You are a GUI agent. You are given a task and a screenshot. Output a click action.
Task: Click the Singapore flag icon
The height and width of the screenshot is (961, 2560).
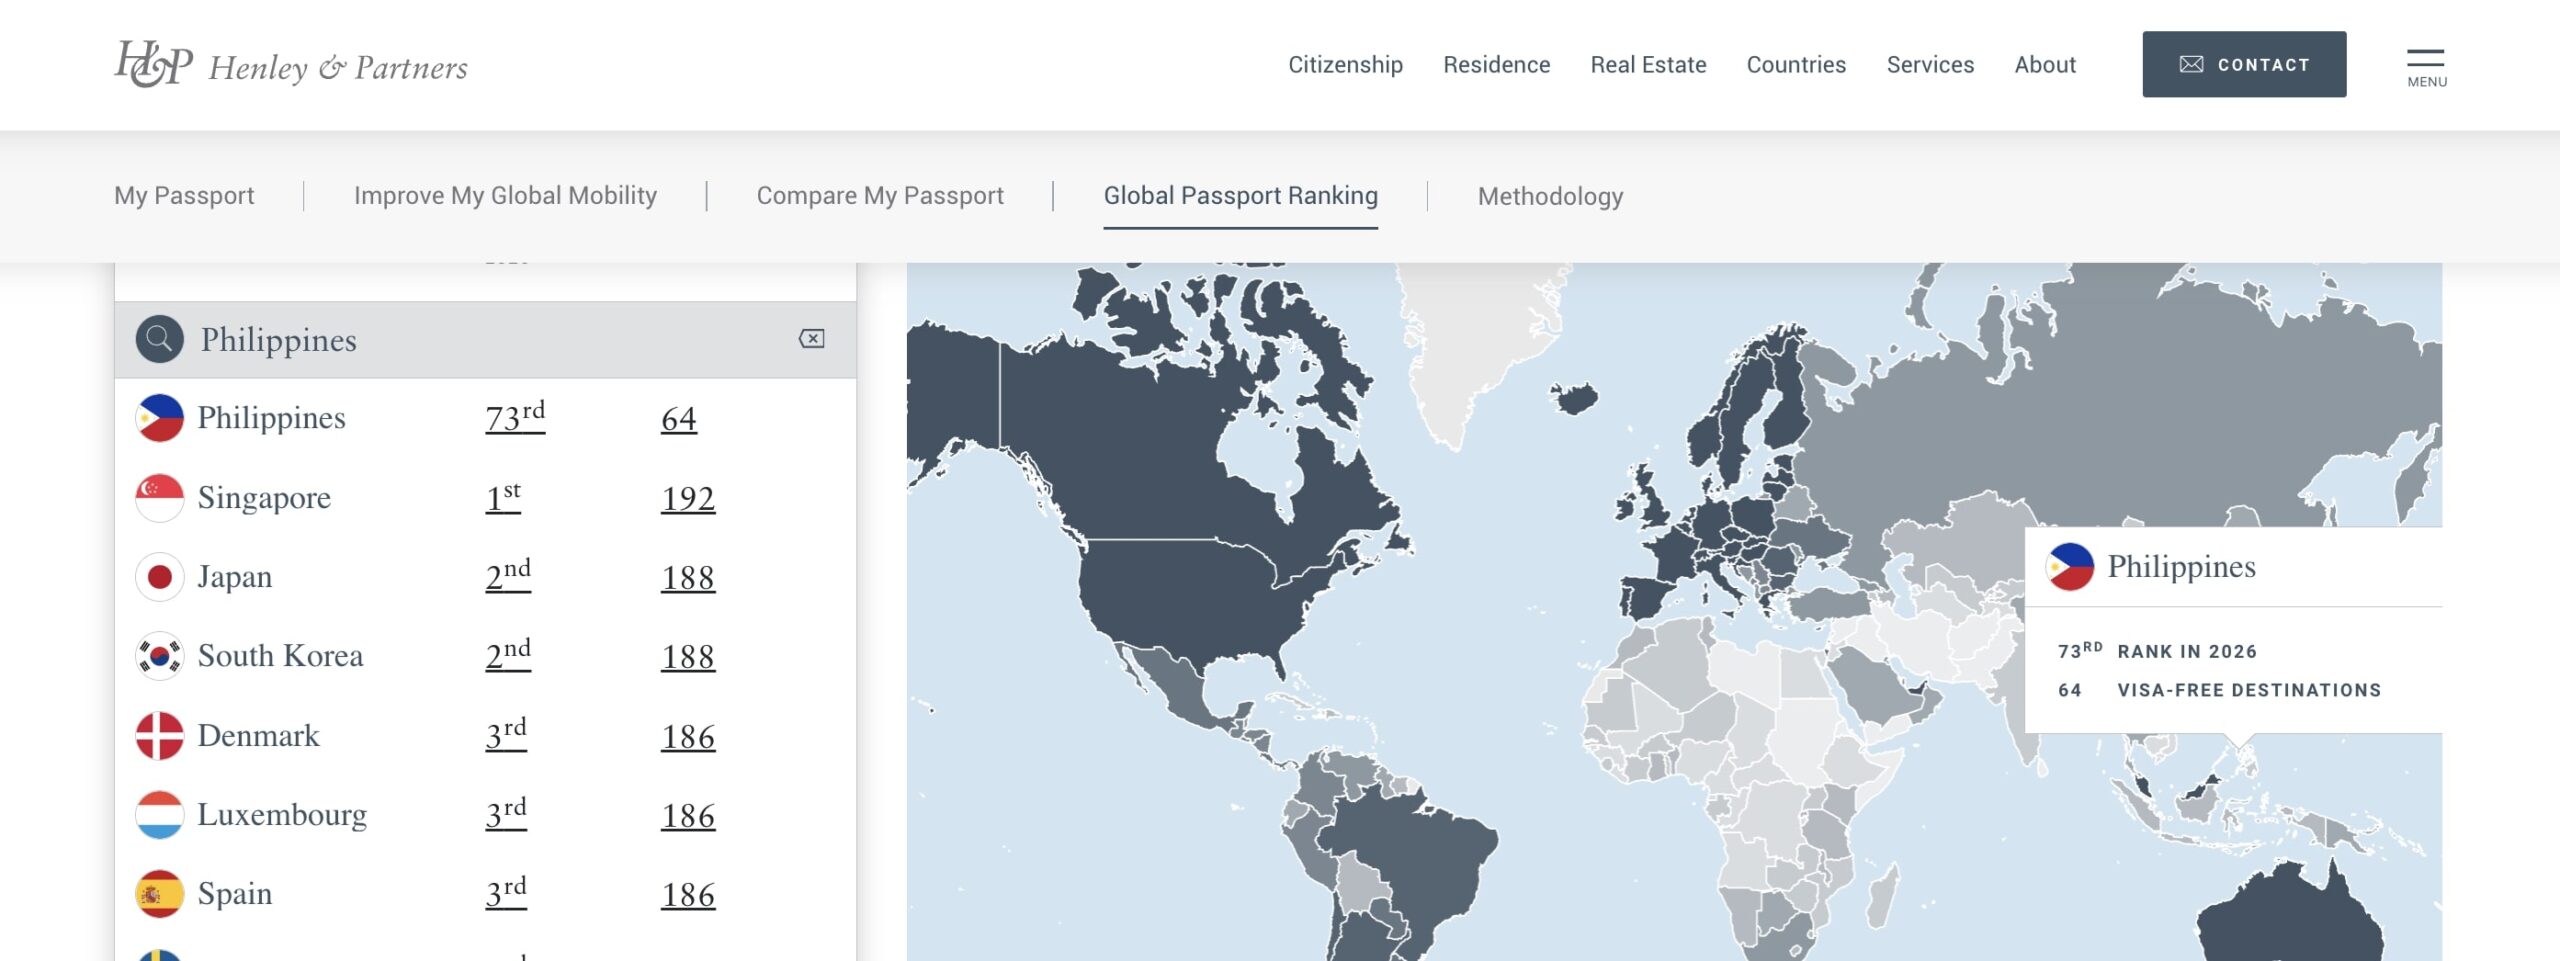[x=160, y=498]
